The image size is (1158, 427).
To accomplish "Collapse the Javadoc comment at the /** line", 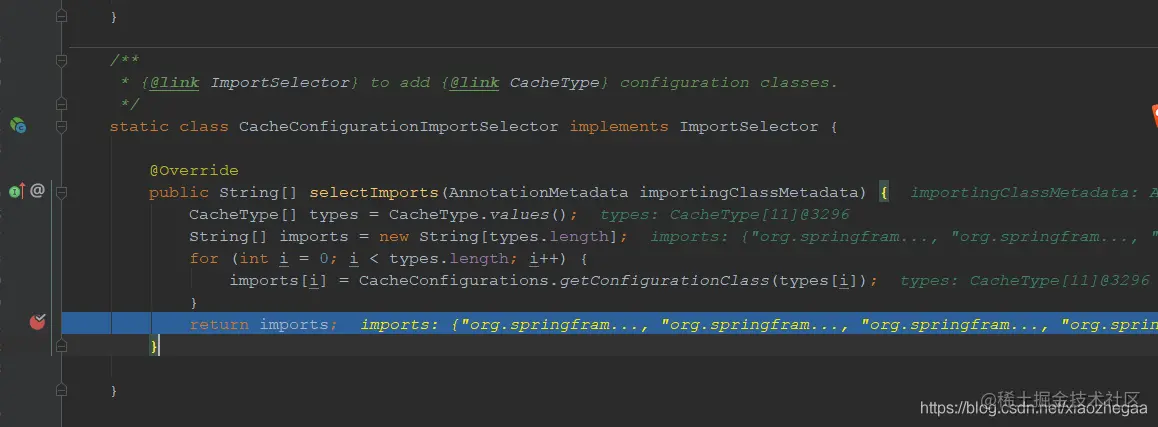I will click(x=61, y=60).
